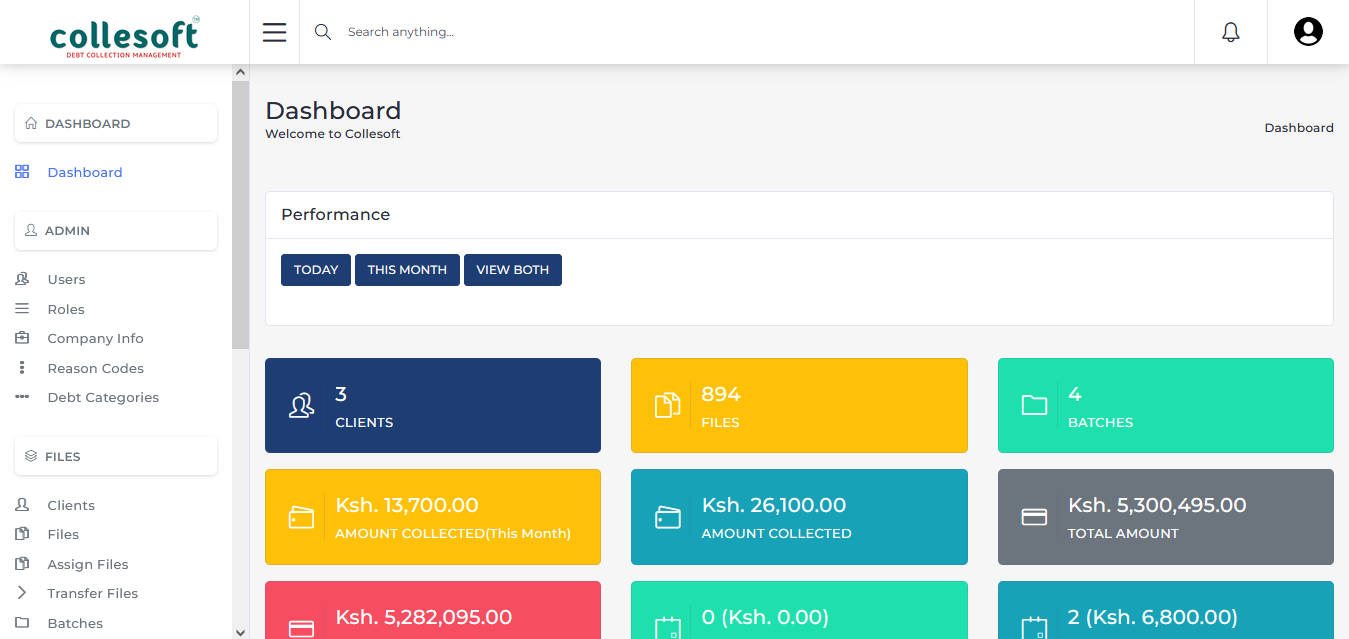The height and width of the screenshot is (639, 1349).
Task: Click the Clients card people icon
Action: pyautogui.click(x=301, y=405)
